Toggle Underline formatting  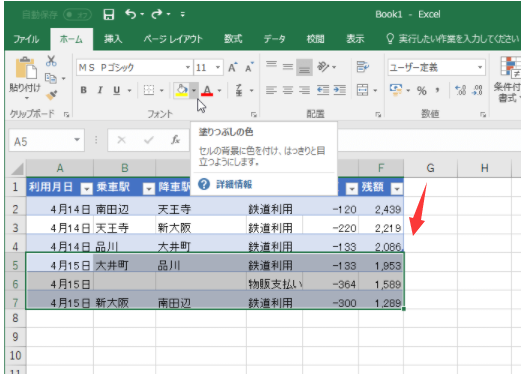tap(117, 90)
